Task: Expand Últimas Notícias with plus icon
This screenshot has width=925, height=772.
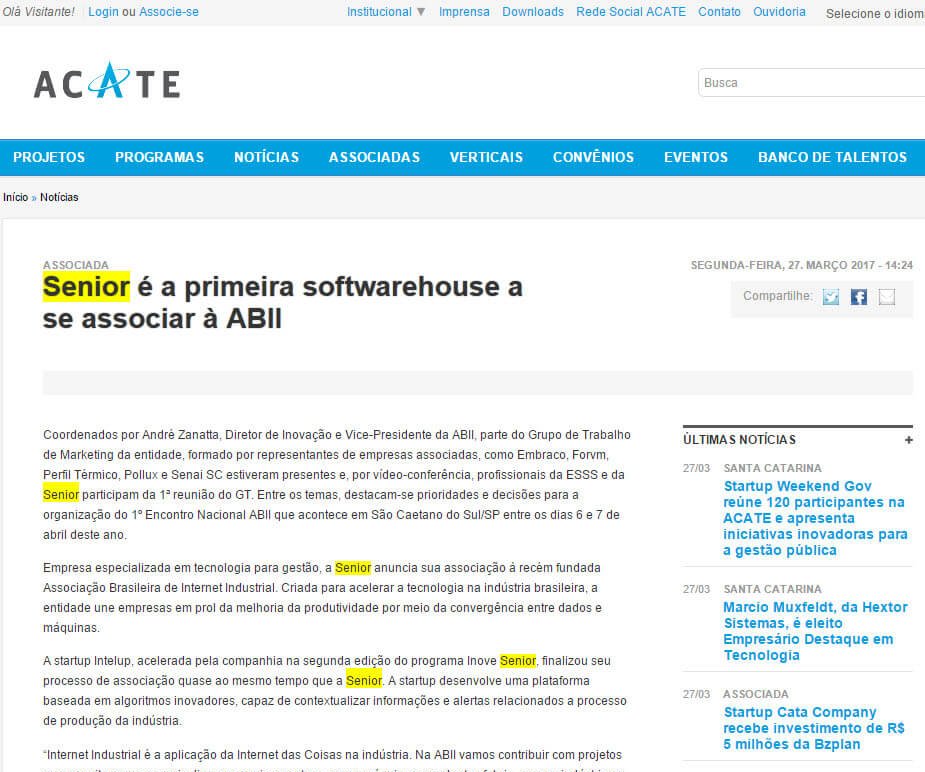Action: [x=908, y=440]
